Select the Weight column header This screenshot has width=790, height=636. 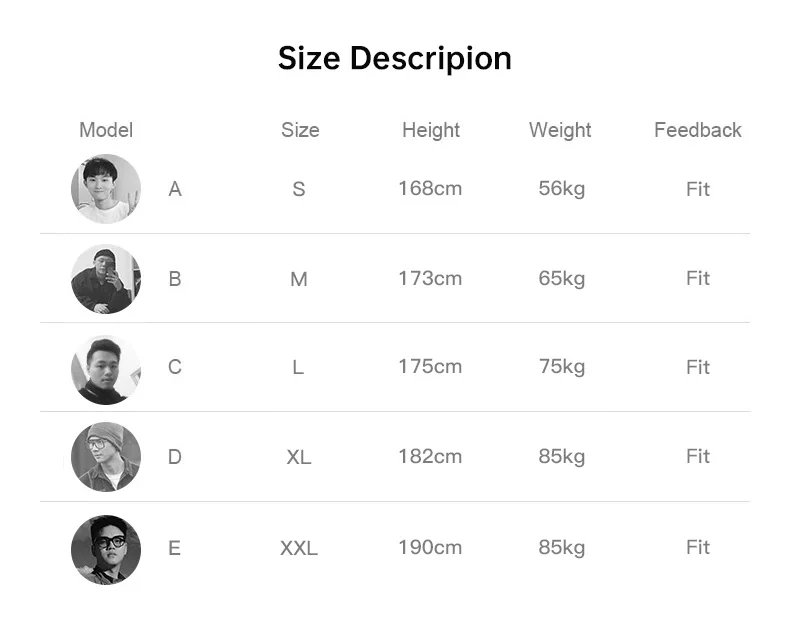click(560, 130)
